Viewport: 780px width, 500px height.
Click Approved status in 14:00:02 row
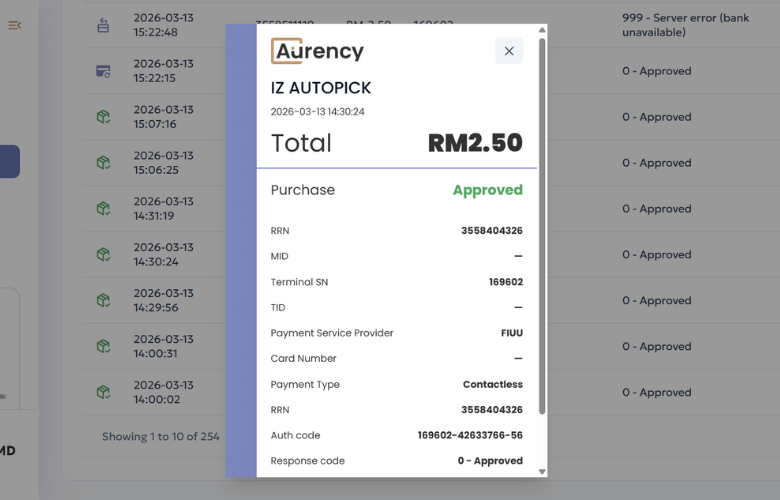pyautogui.click(x=657, y=392)
